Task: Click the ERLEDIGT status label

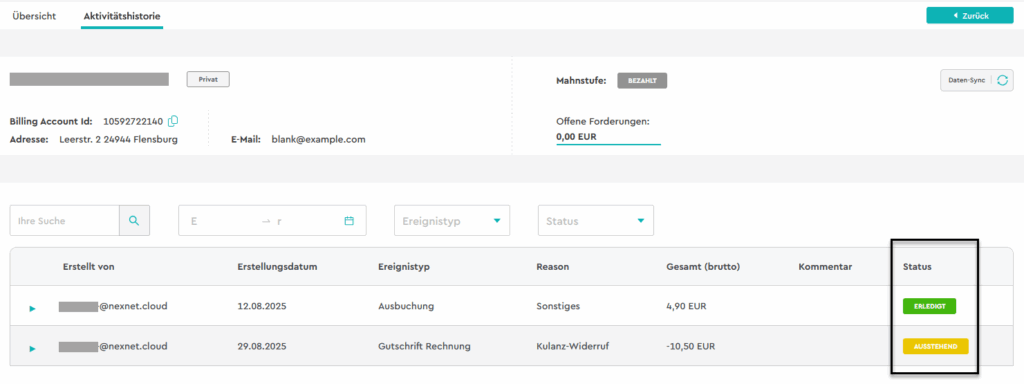Action: (x=929, y=306)
